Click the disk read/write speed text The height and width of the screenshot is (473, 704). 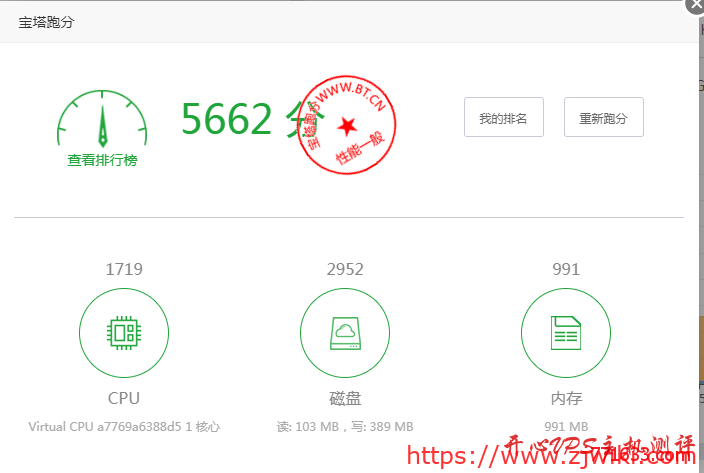pos(345,427)
